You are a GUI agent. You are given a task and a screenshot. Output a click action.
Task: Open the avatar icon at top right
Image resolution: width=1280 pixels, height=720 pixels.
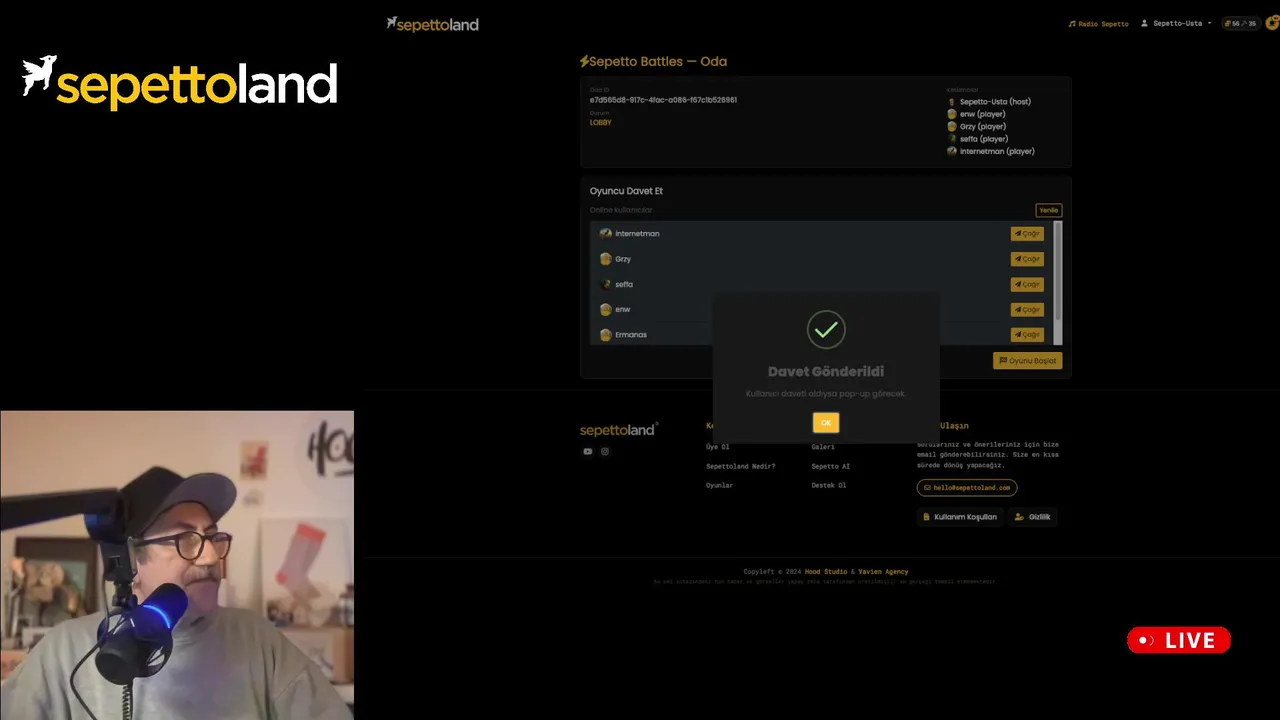1271,23
